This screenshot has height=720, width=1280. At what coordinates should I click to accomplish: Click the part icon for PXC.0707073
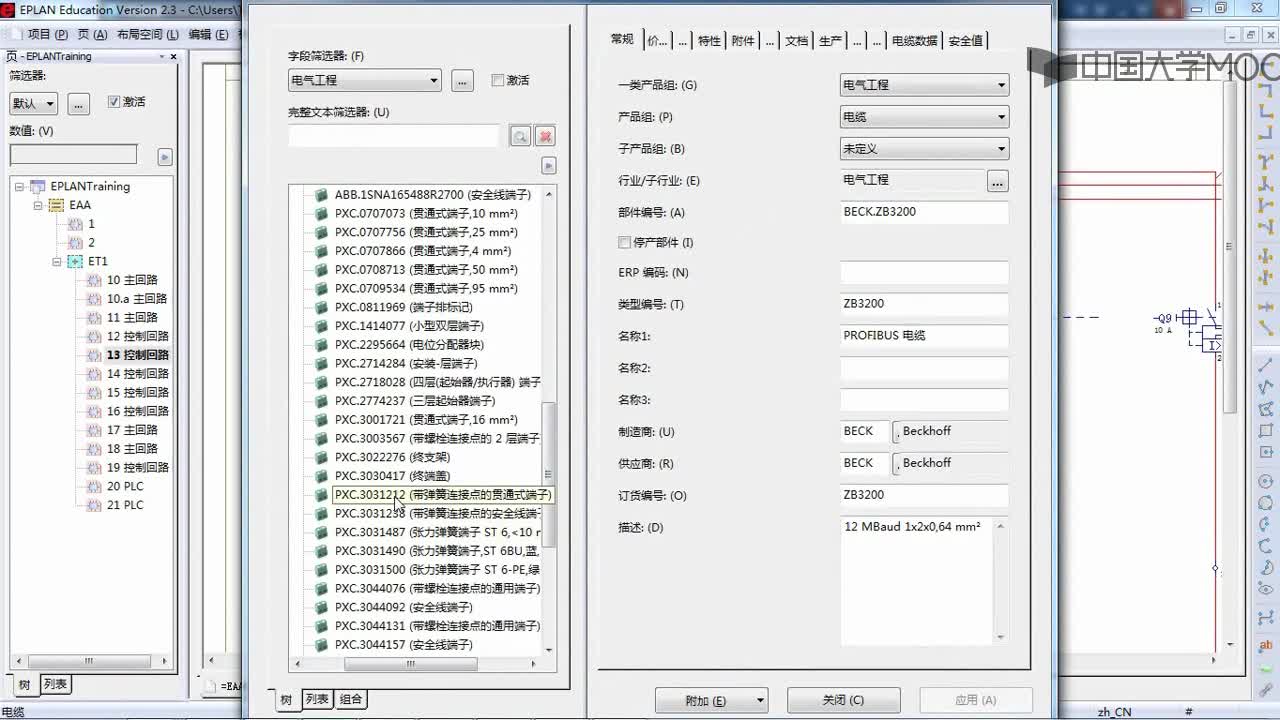[321, 214]
